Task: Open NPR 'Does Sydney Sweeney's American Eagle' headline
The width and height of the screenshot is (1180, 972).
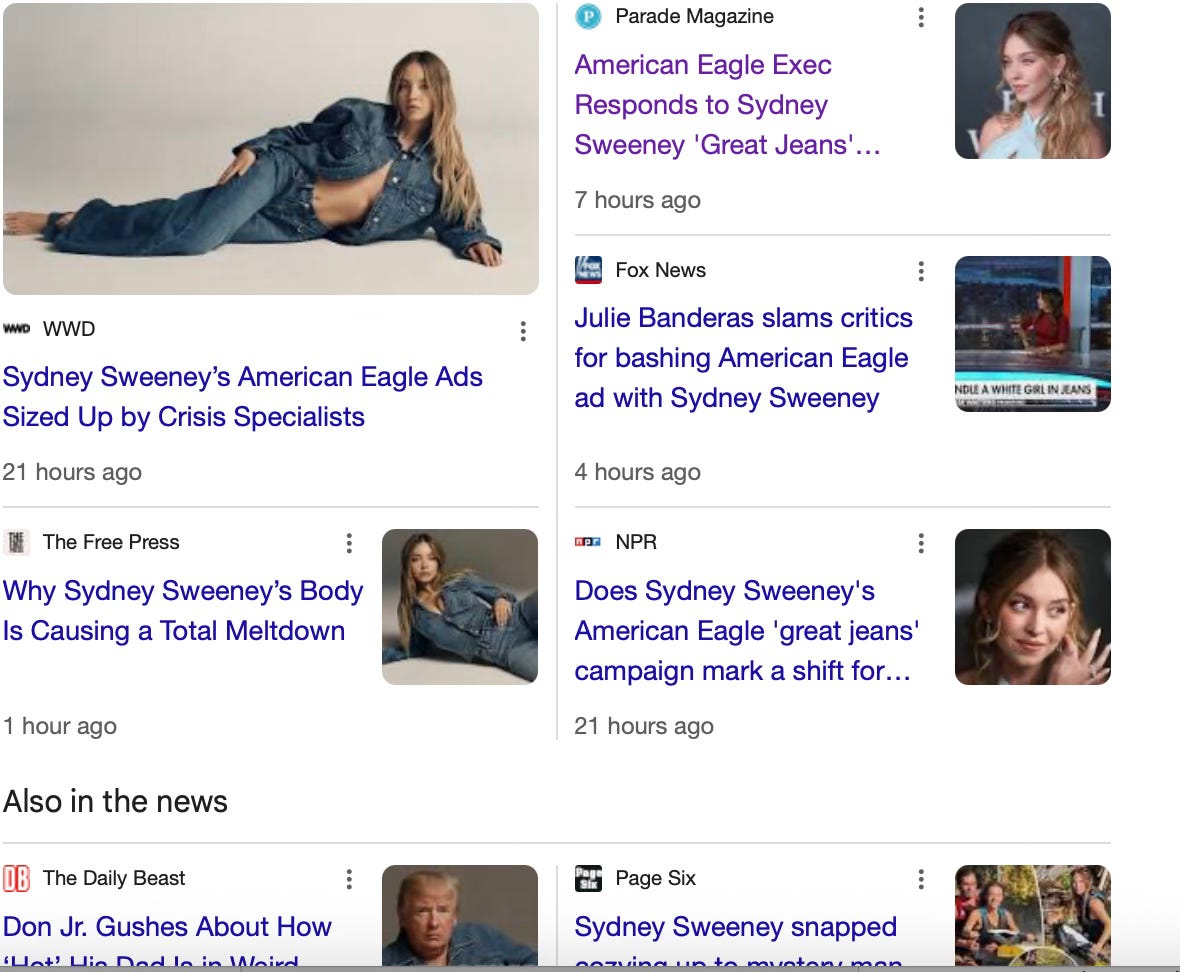Action: tap(747, 630)
